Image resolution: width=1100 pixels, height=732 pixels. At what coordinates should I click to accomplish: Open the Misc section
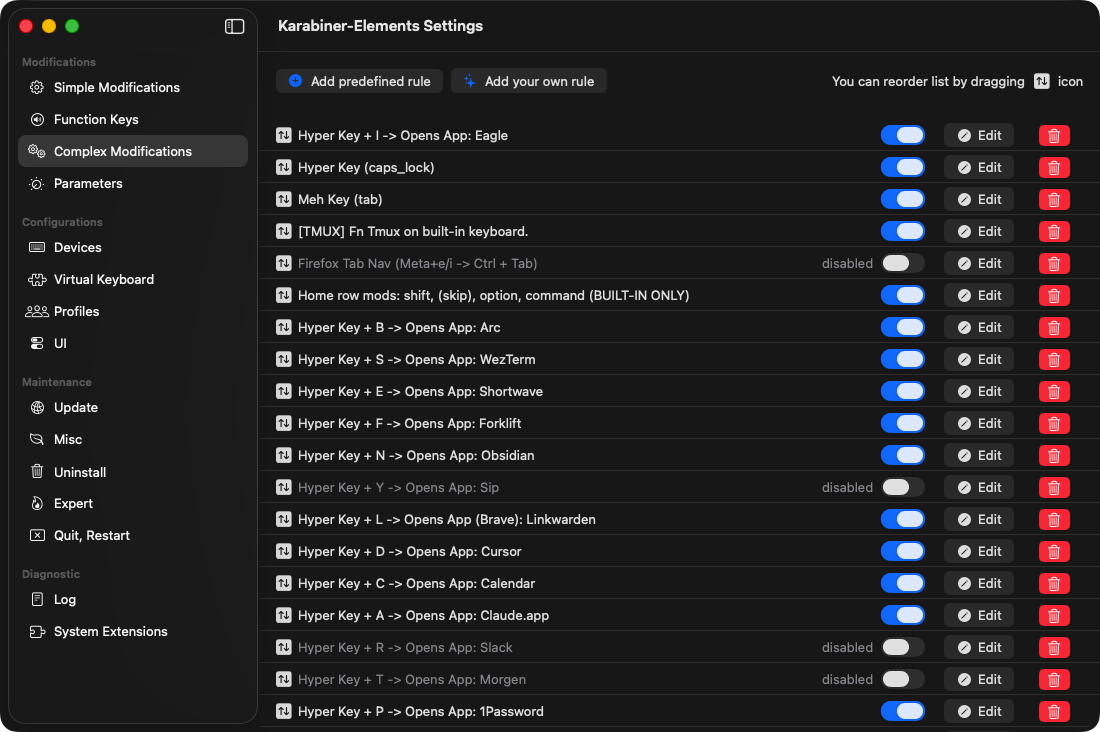pyautogui.click(x=133, y=439)
